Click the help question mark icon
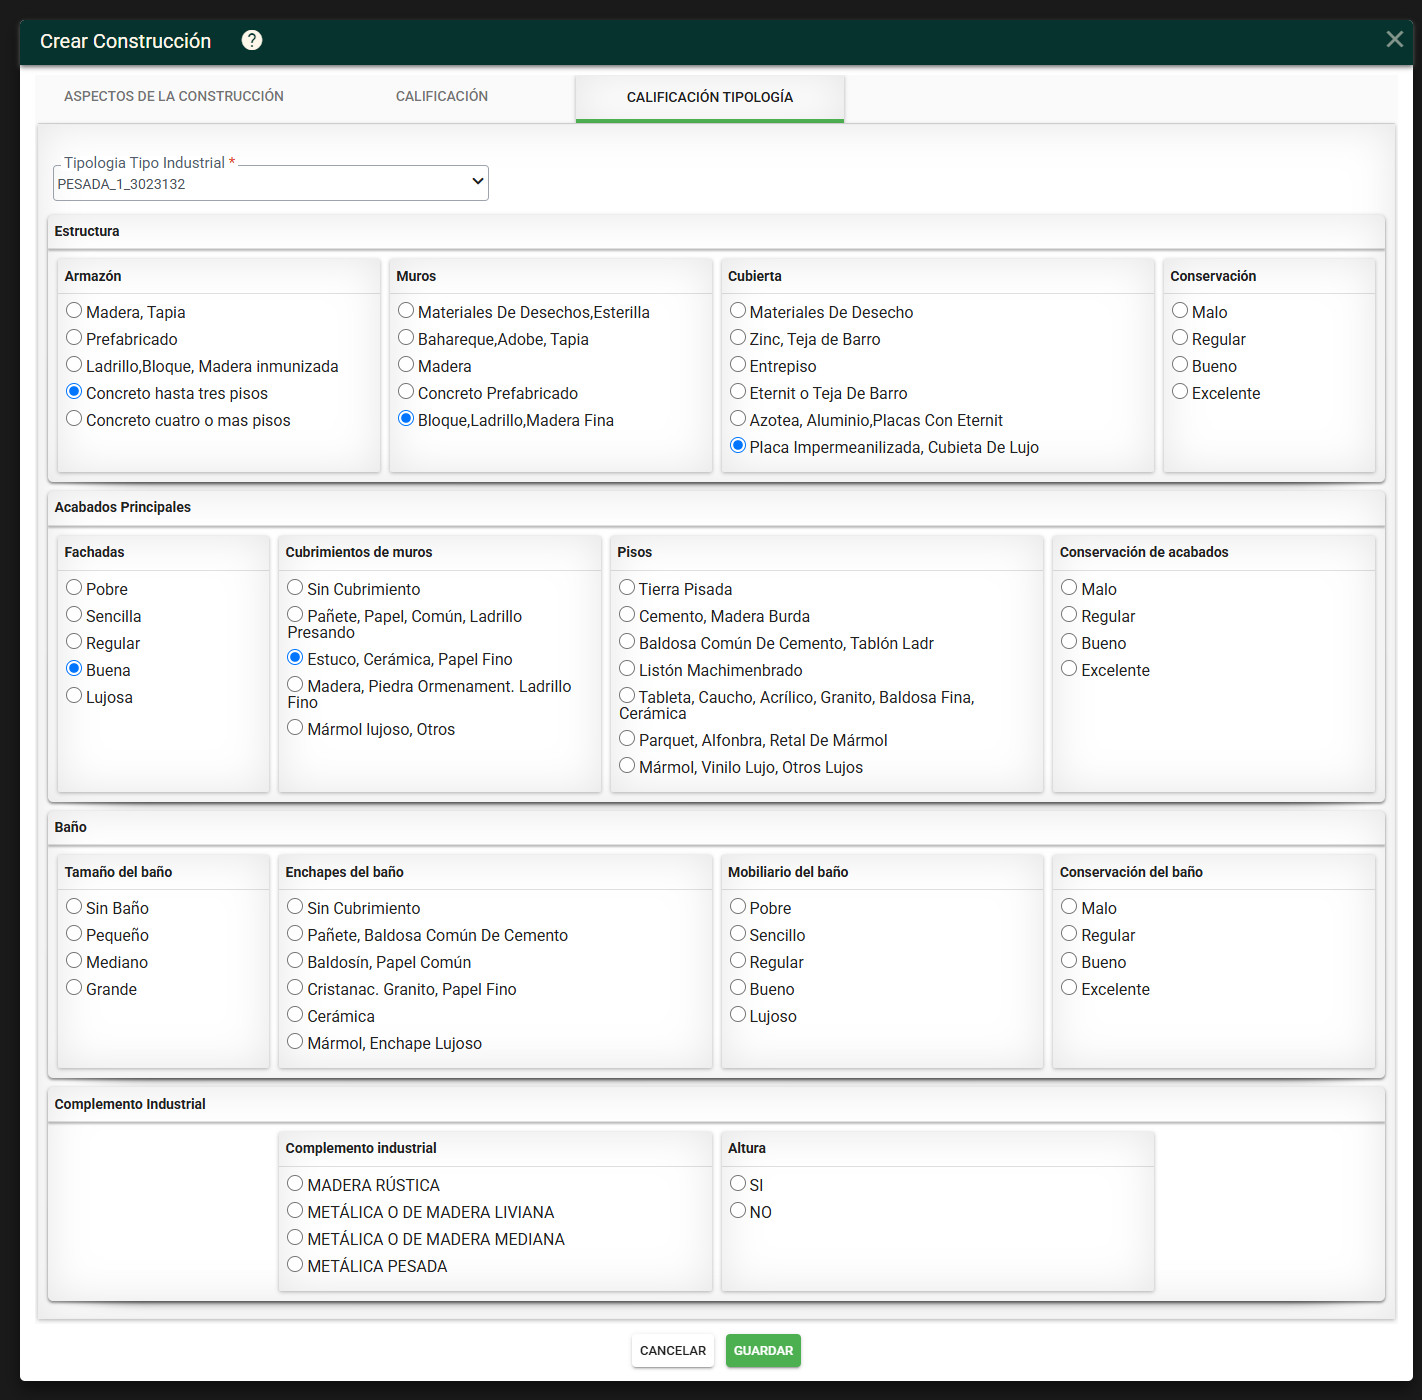Screen dimensions: 1422x1400 pos(252,40)
